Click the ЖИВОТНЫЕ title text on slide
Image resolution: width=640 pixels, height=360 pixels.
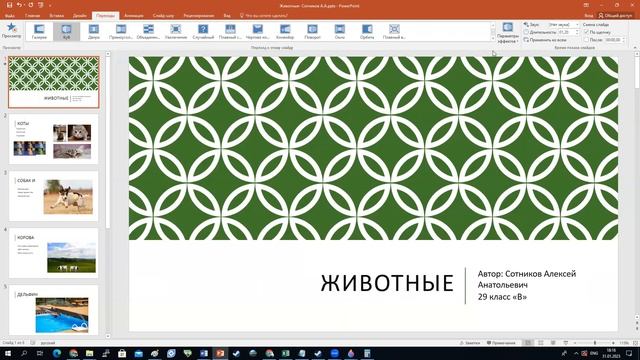pyautogui.click(x=387, y=283)
